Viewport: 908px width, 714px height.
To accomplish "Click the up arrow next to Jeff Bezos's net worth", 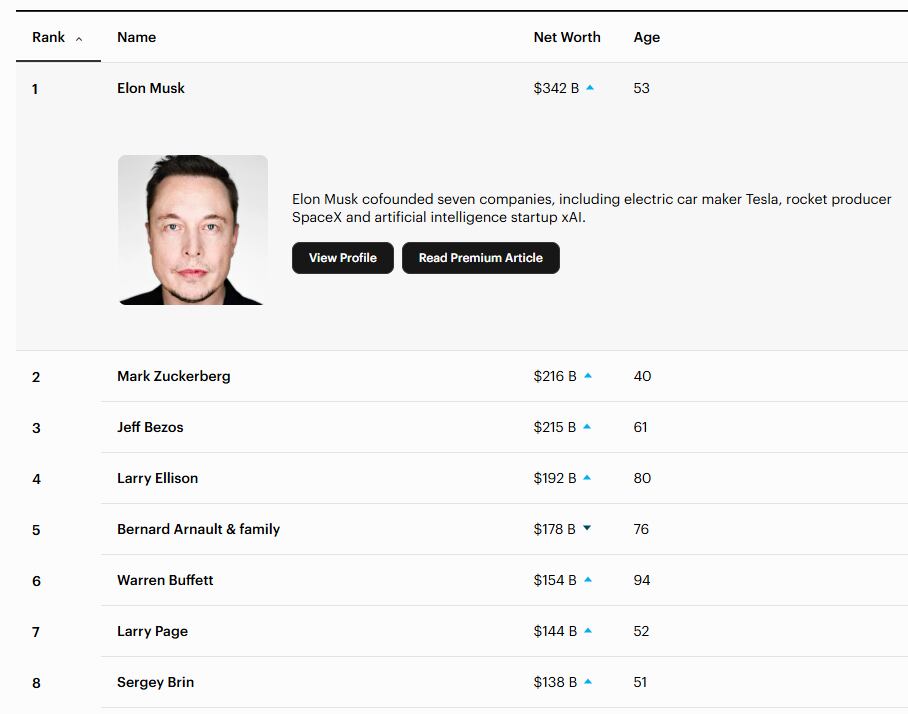I will [587, 426].
